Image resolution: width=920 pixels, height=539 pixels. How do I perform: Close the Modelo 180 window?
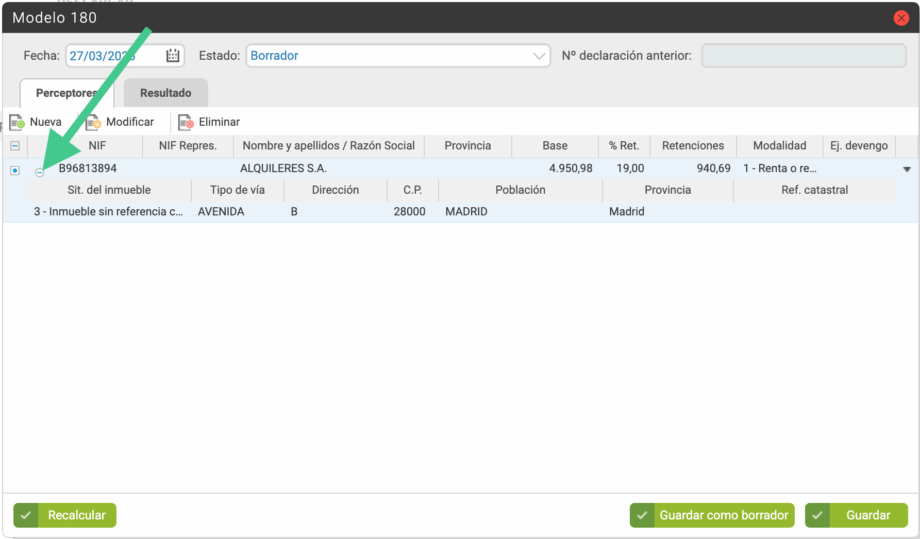pos(901,18)
